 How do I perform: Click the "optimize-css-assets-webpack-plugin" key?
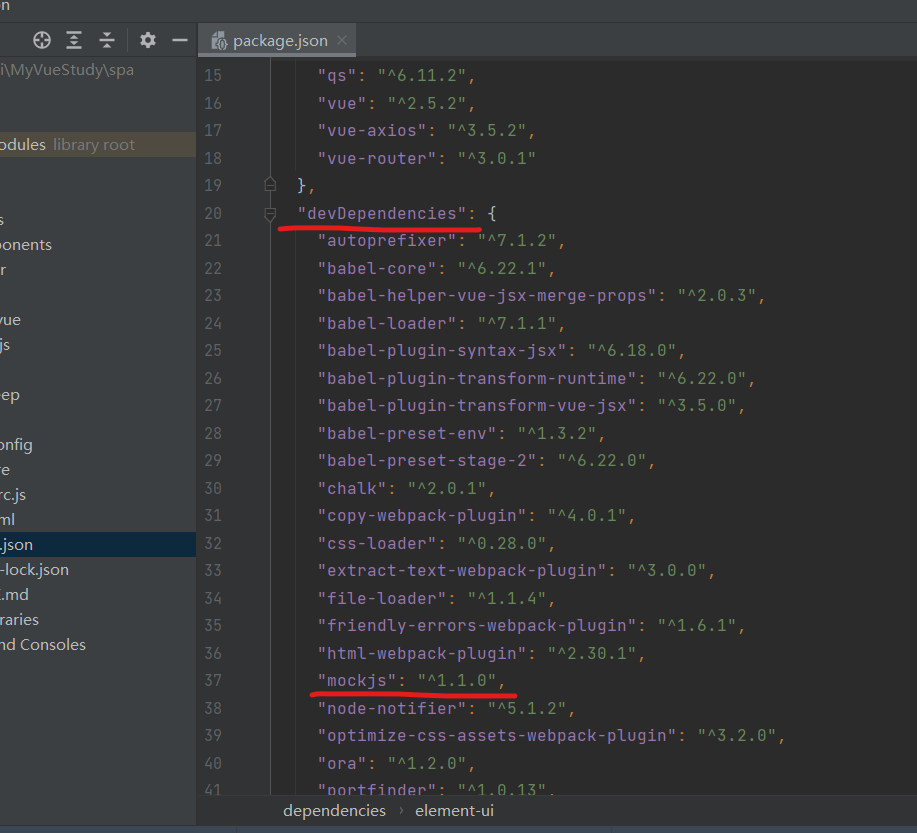[497, 736]
